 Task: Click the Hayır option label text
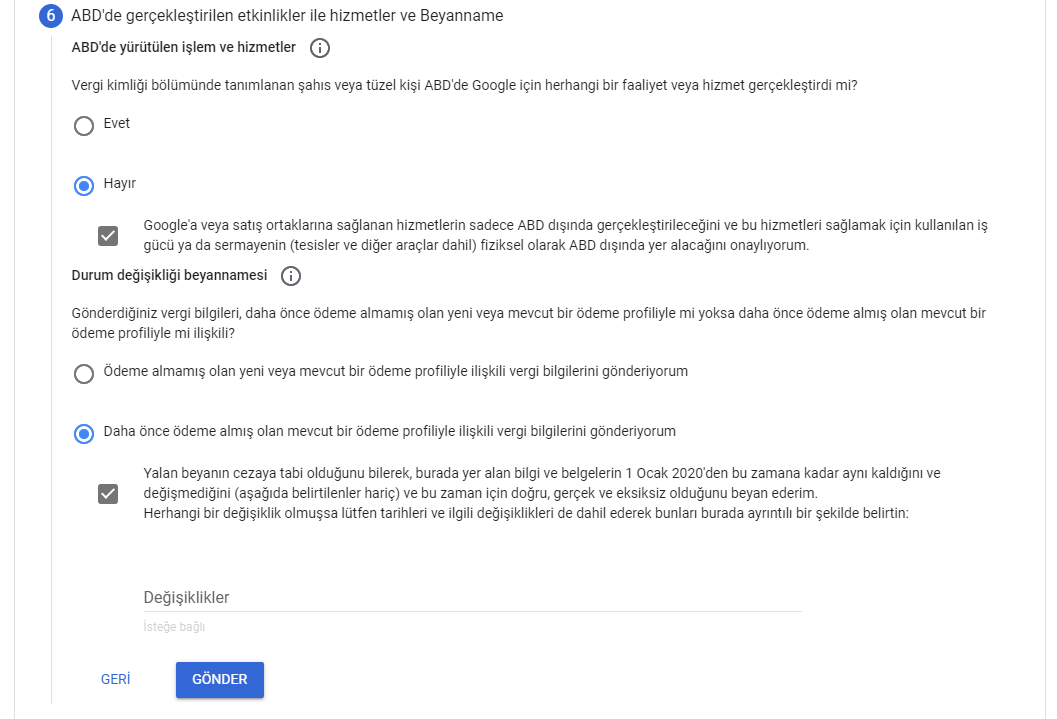[120, 183]
